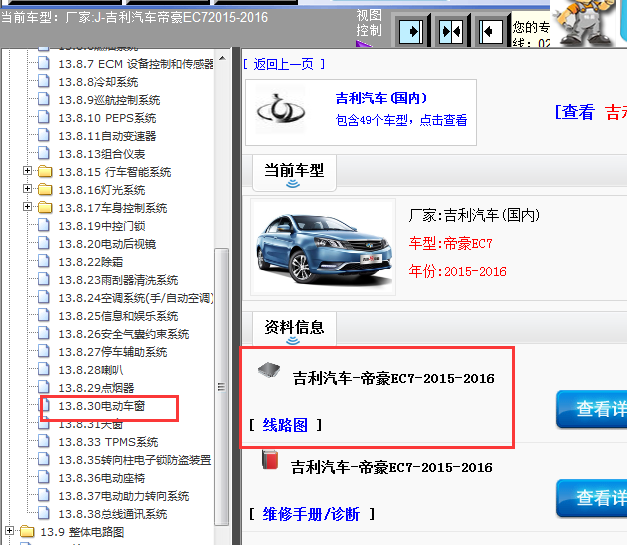Click page icon of 13.8.9巡航控制系统
Screen dimensions: 627x545
[x=44, y=99]
